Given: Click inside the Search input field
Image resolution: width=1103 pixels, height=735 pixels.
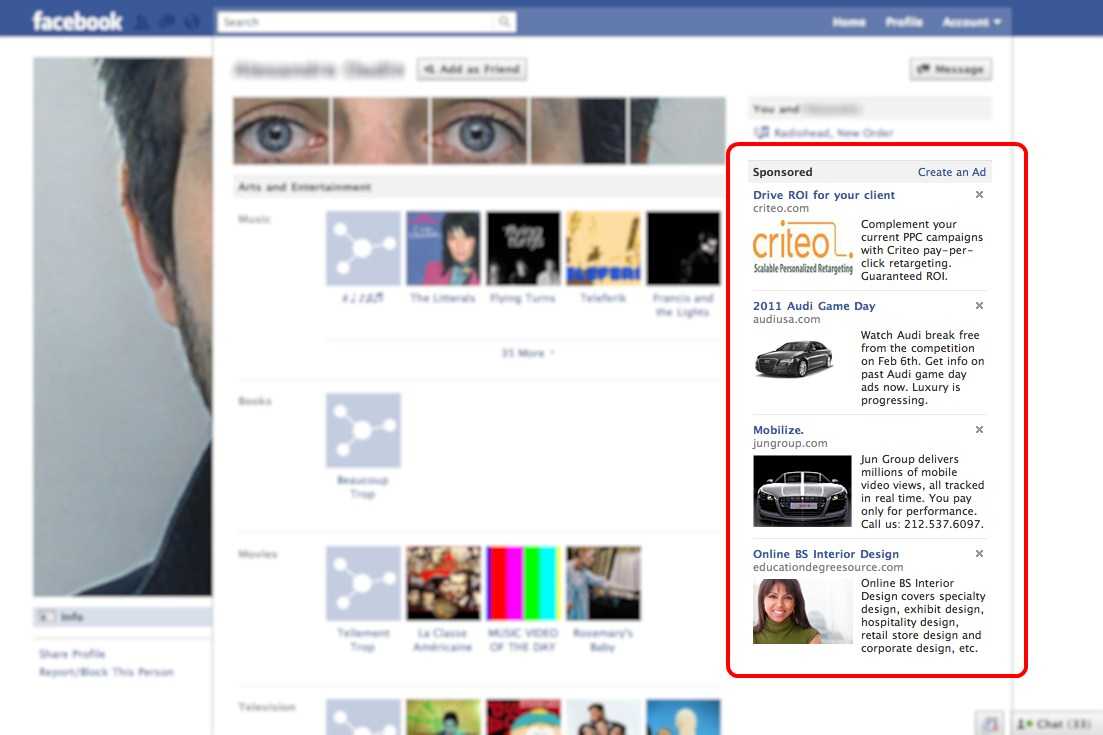Looking at the screenshot, I should tap(360, 21).
